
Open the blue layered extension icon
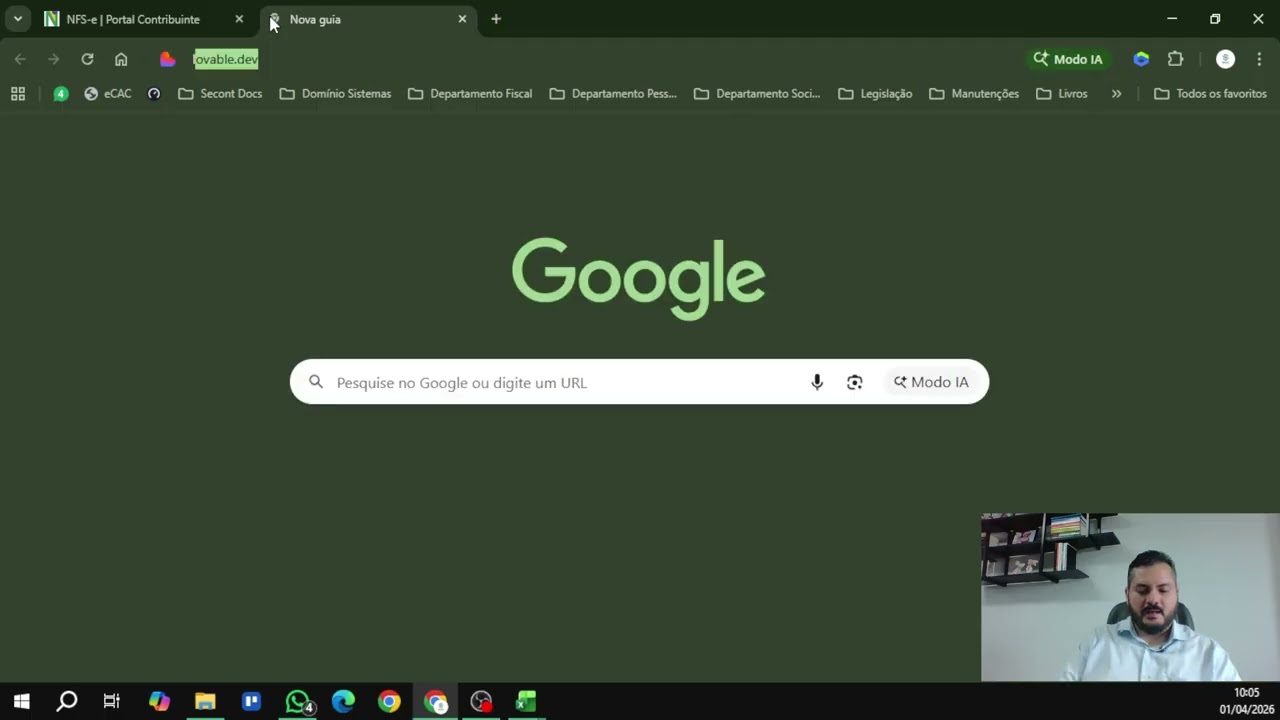(1141, 59)
